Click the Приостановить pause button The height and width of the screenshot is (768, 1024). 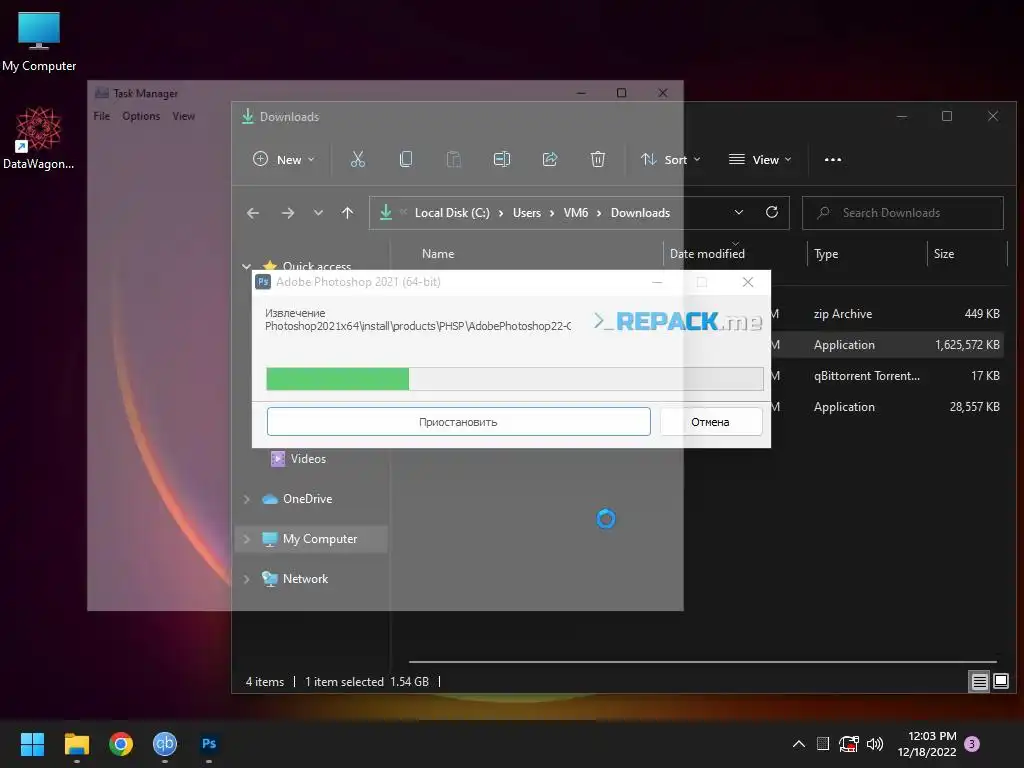458,422
